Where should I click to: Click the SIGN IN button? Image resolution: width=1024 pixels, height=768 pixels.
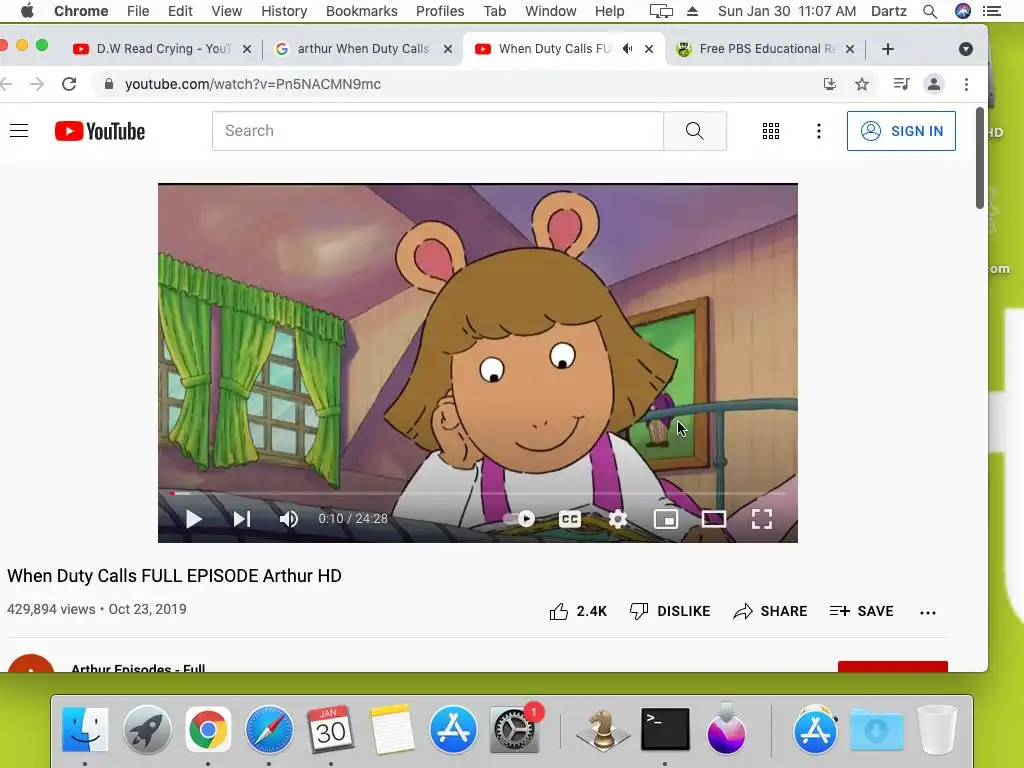(901, 131)
